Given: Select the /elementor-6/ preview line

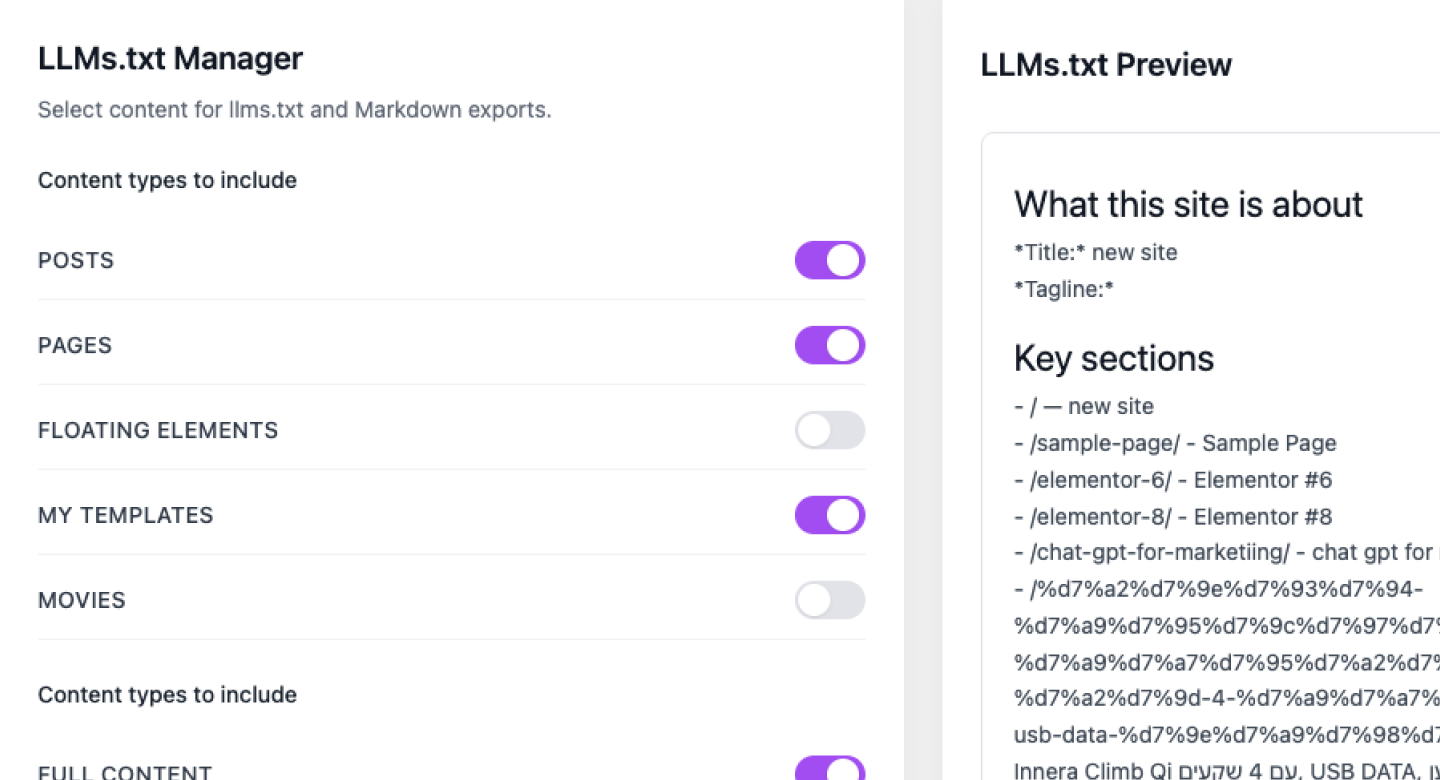Looking at the screenshot, I should [x=1173, y=480].
